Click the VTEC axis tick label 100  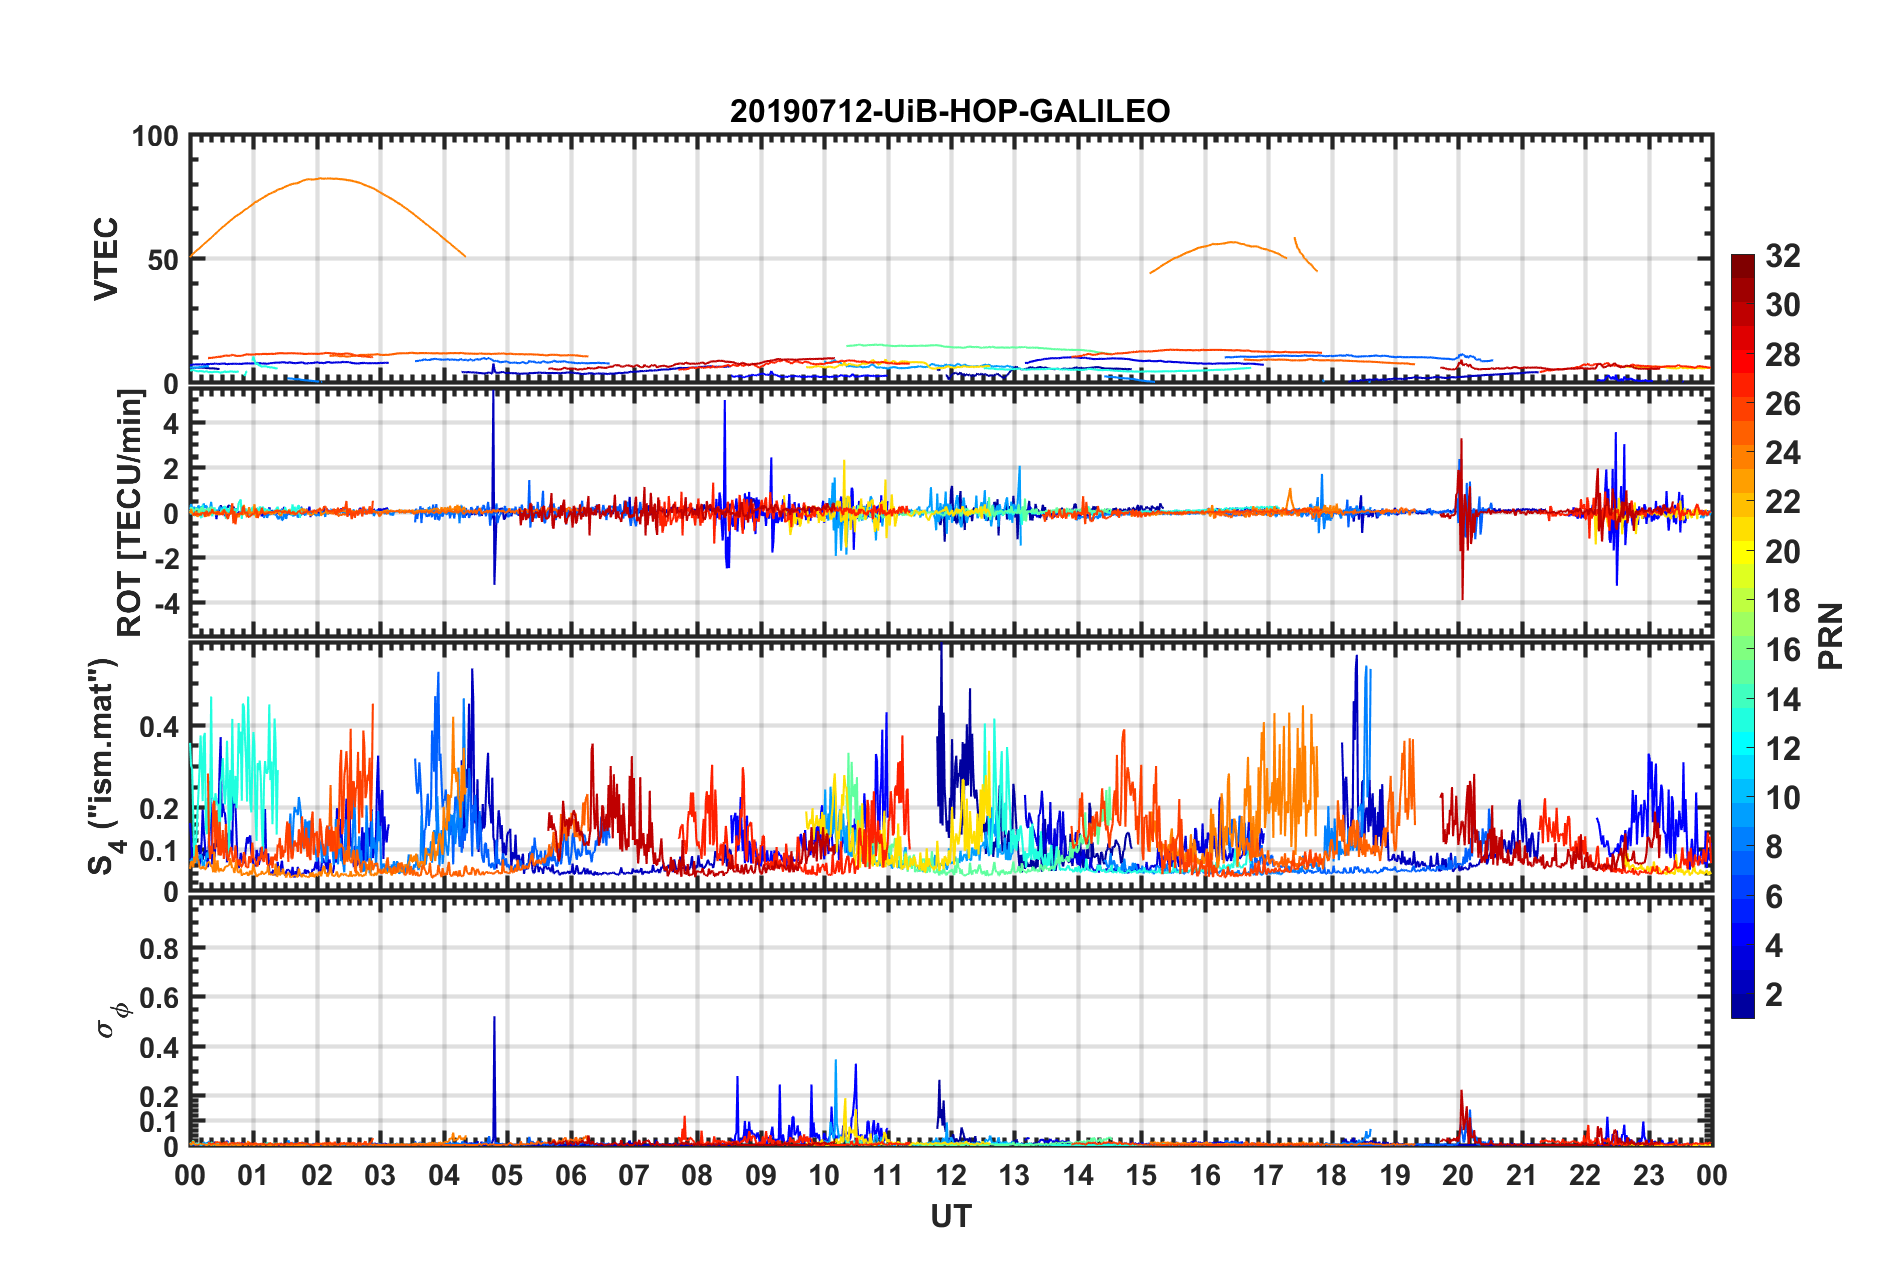(155, 137)
